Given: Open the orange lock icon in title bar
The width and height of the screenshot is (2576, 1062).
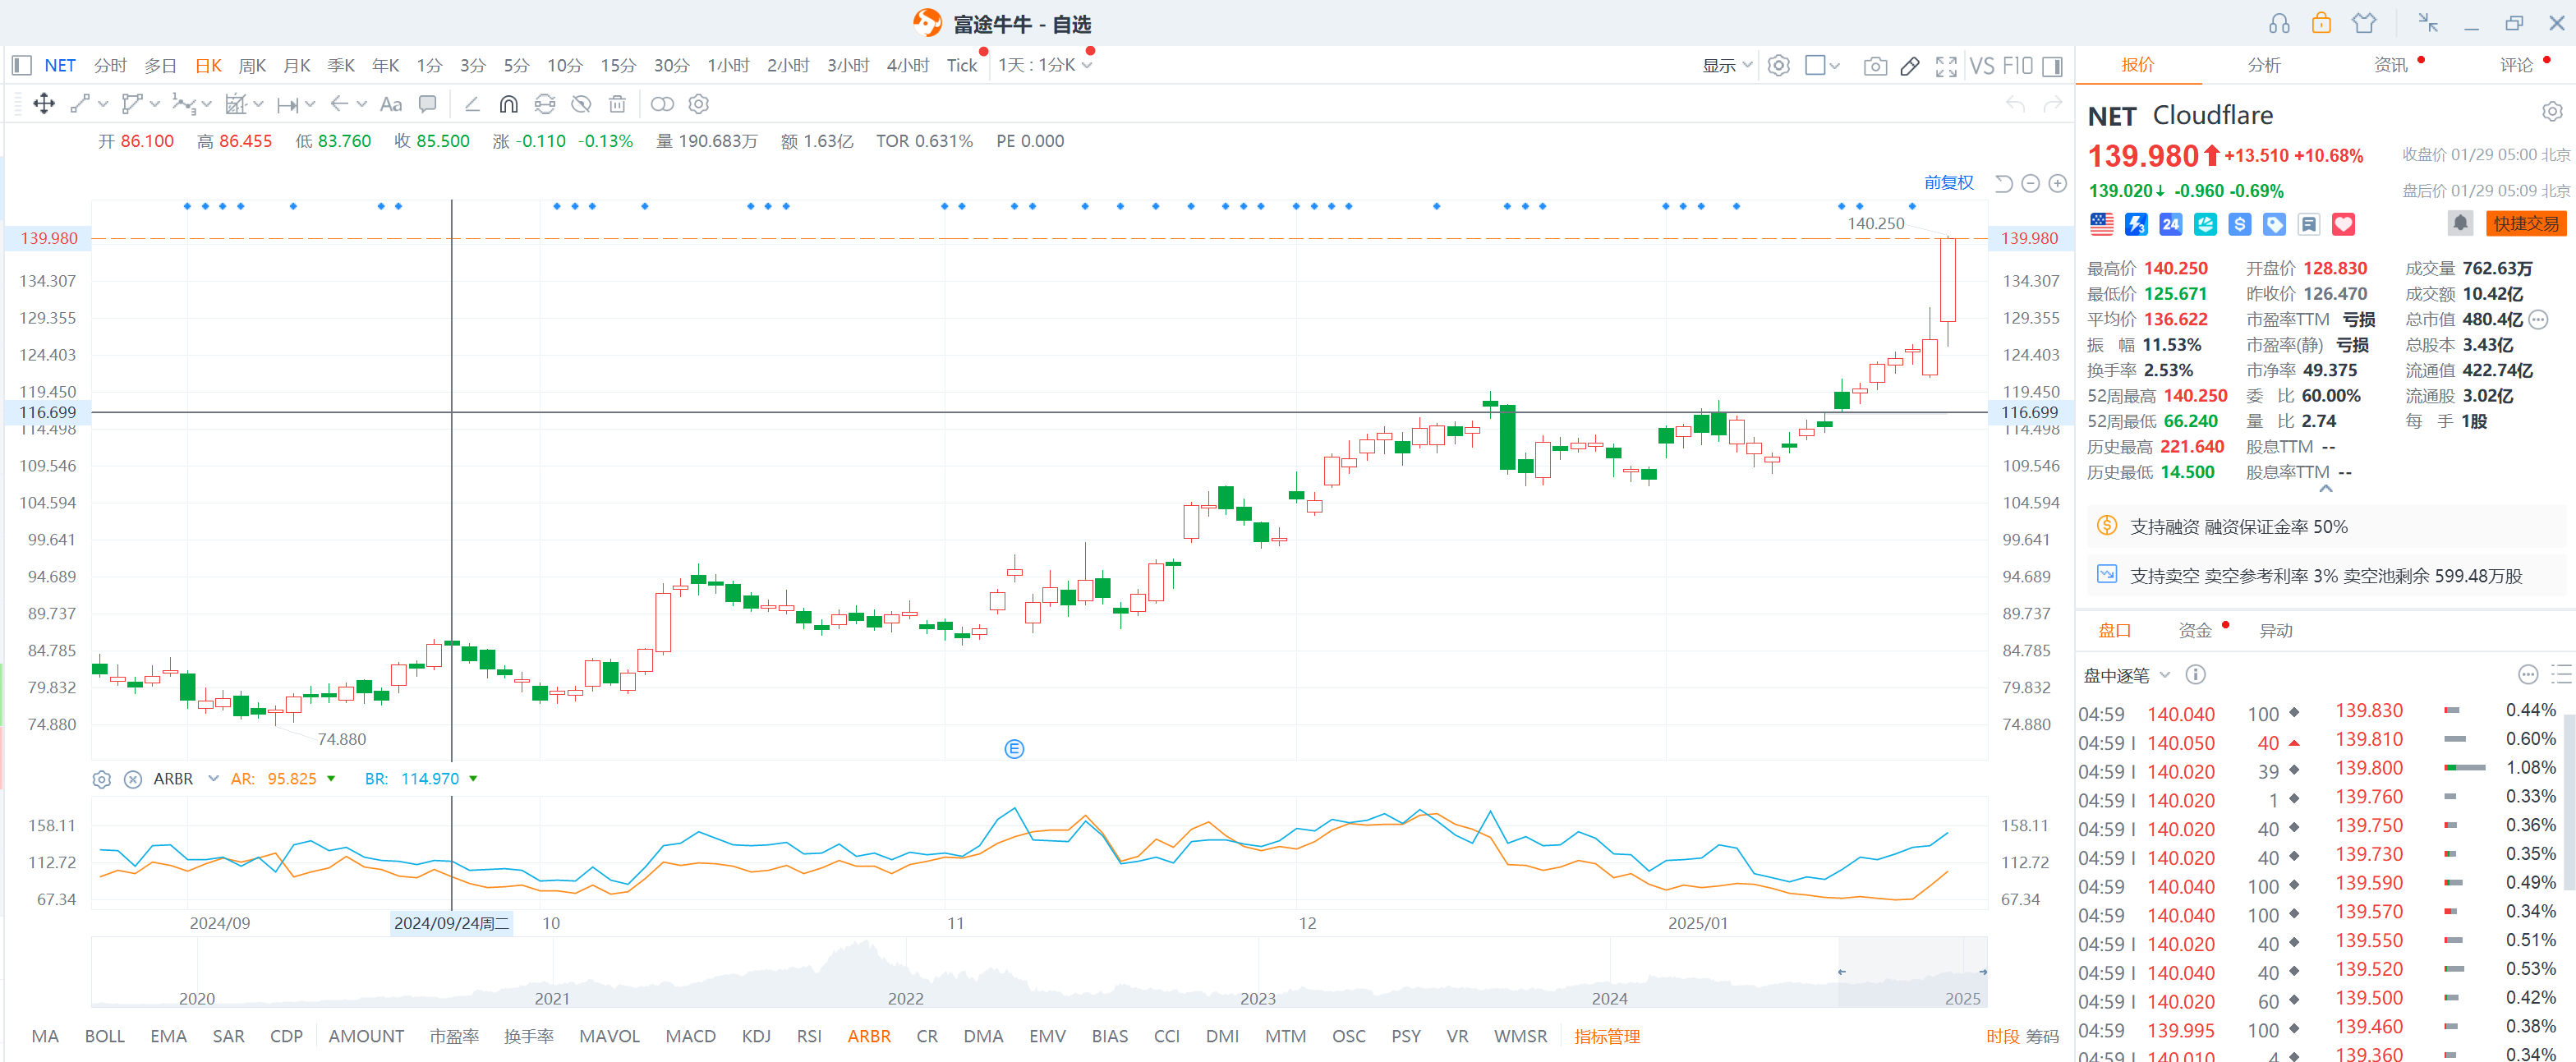Looking at the screenshot, I should click(x=2321, y=23).
